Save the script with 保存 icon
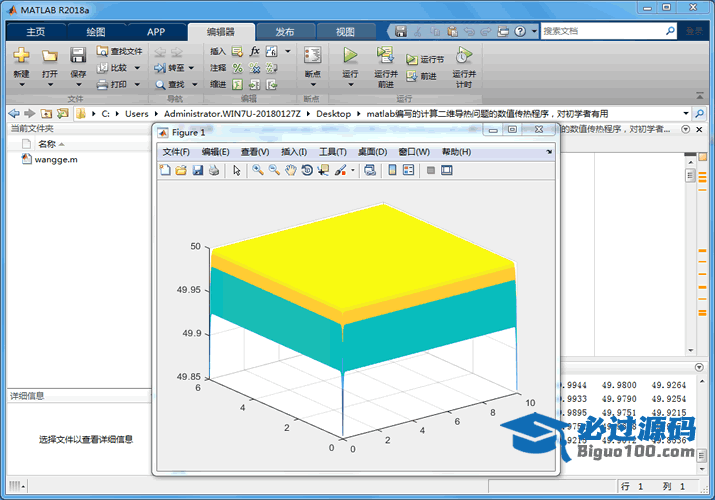 [78, 55]
